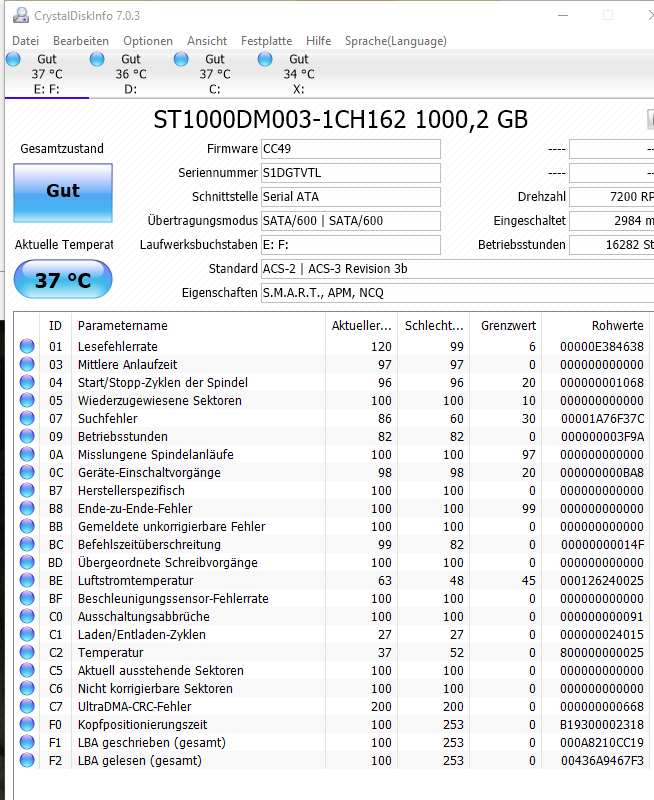Click the Übertragungsmodus SATA/600 field
654x800 pixels.
point(350,221)
